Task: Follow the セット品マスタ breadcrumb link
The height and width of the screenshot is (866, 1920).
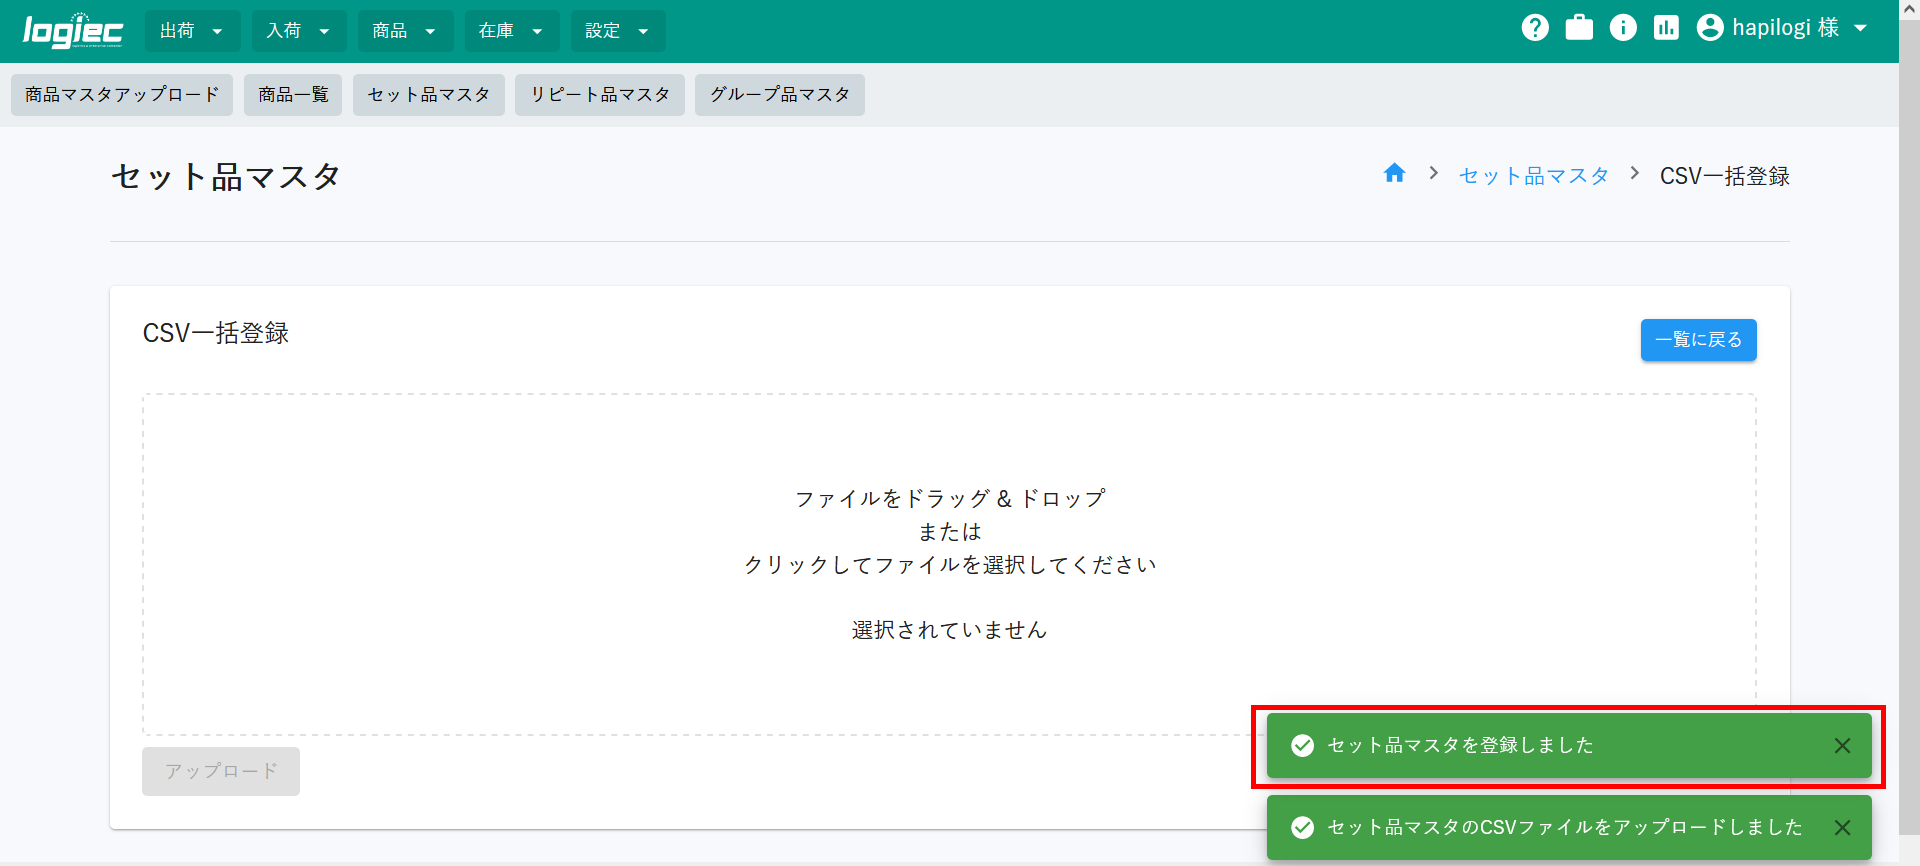Action: pyautogui.click(x=1534, y=176)
